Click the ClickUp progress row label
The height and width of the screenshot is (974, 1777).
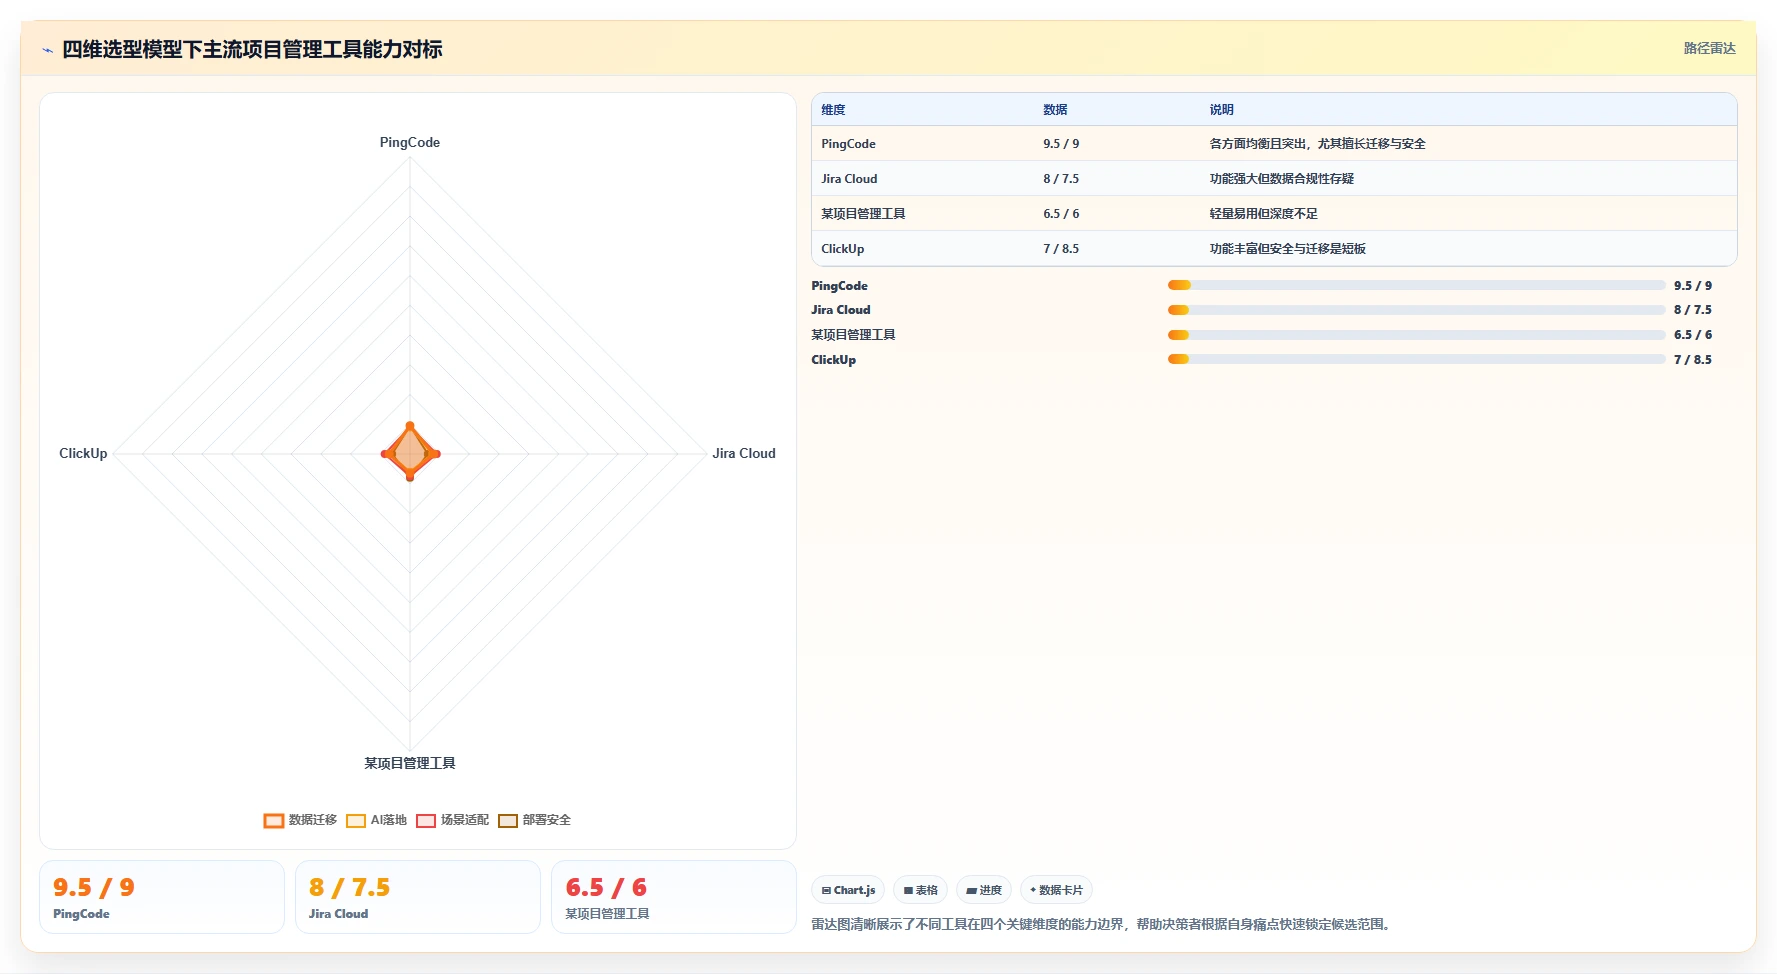[833, 360]
